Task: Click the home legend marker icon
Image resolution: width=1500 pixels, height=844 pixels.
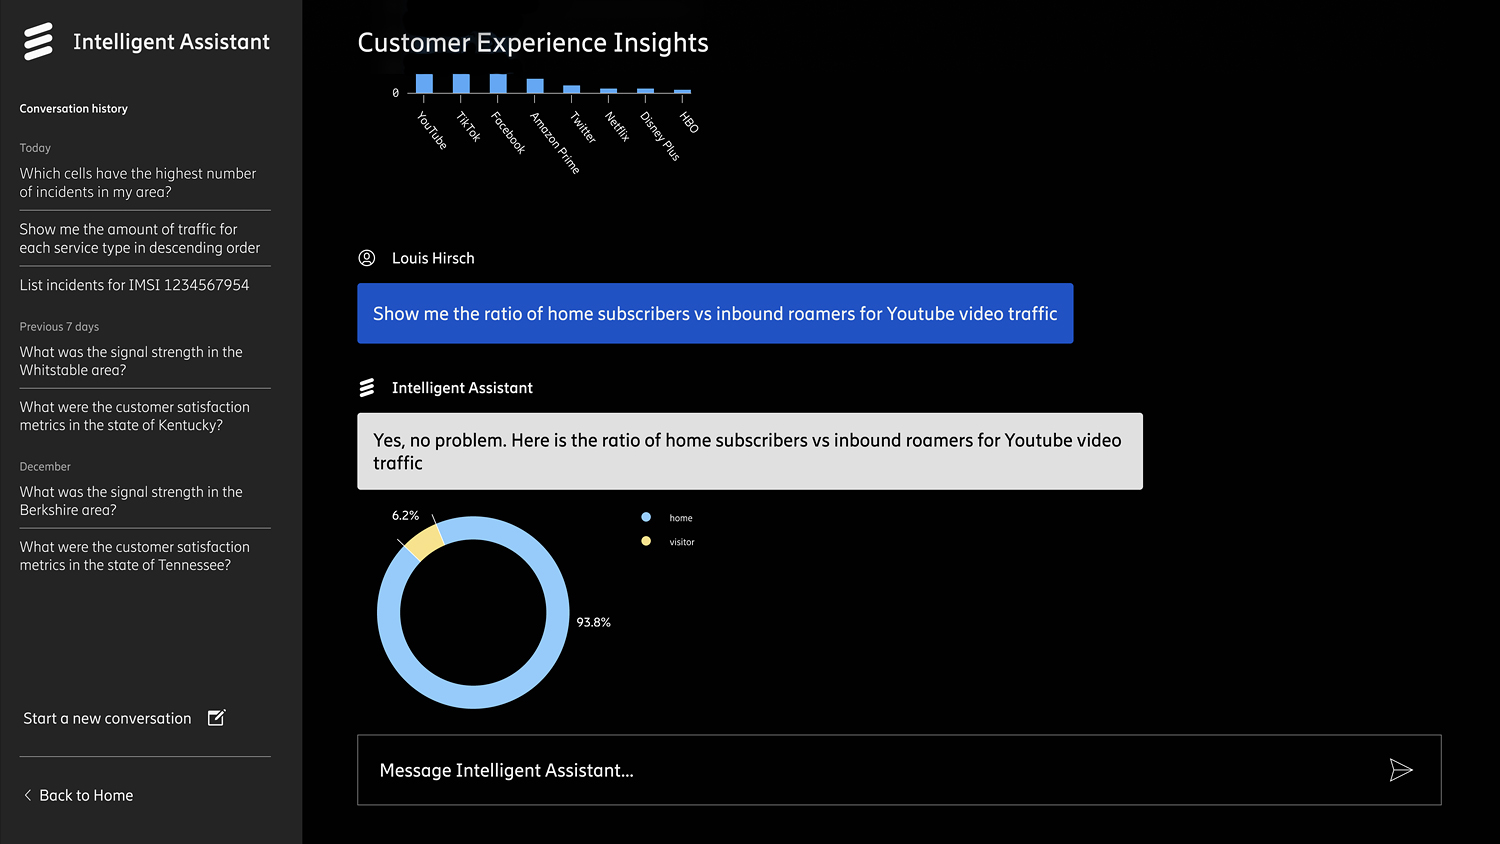Action: [x=645, y=517]
